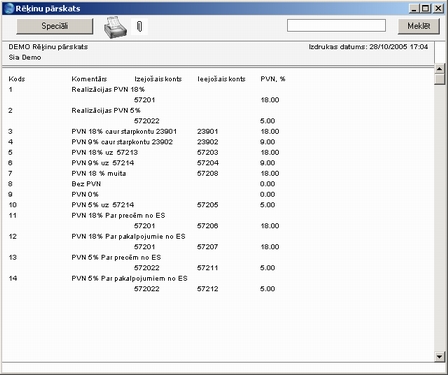
Task: Click incoming account 57207
Action: tap(207, 247)
